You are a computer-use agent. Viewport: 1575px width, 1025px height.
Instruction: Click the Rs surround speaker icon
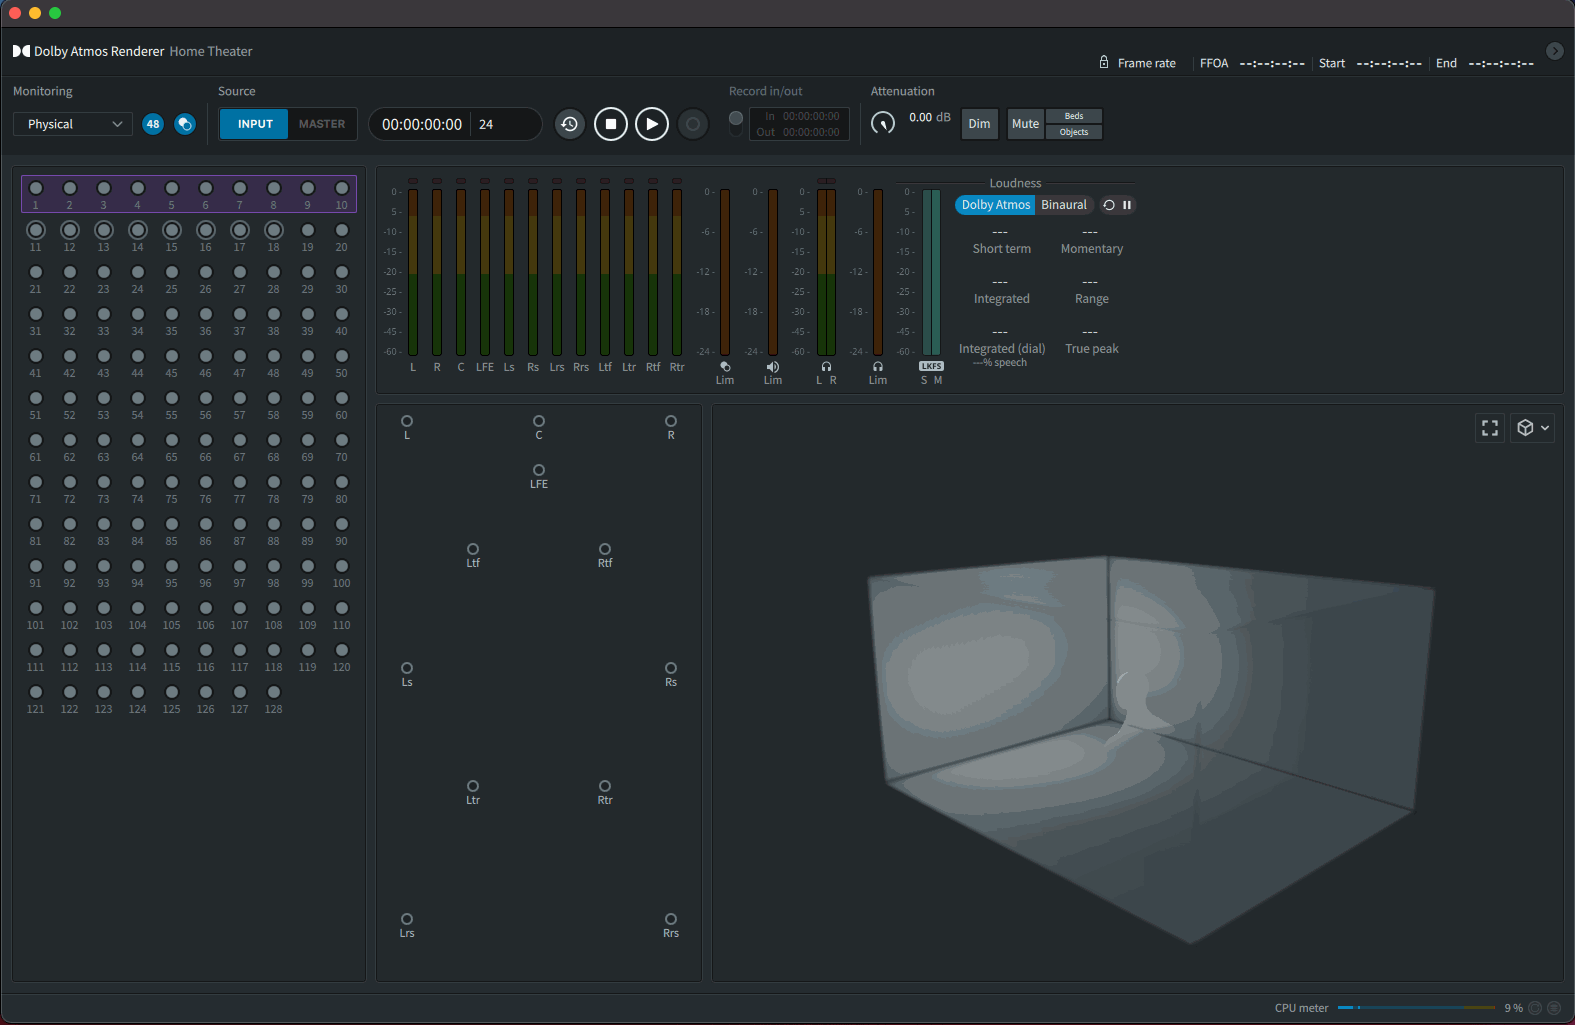tap(671, 668)
